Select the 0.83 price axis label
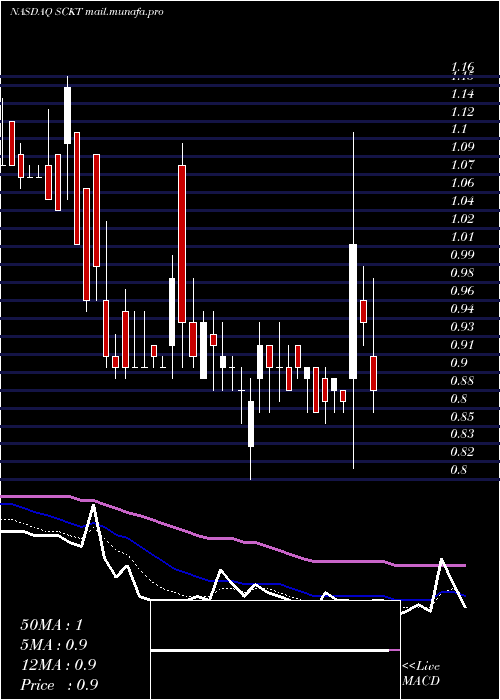Screen dimensions: 500x700 [x=463, y=434]
